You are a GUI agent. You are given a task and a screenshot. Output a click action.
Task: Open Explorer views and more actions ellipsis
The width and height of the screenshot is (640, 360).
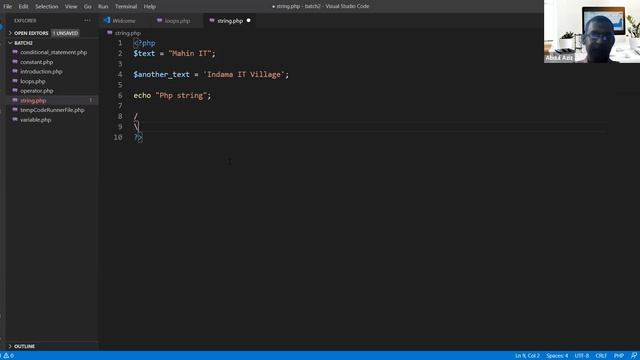pos(87,20)
